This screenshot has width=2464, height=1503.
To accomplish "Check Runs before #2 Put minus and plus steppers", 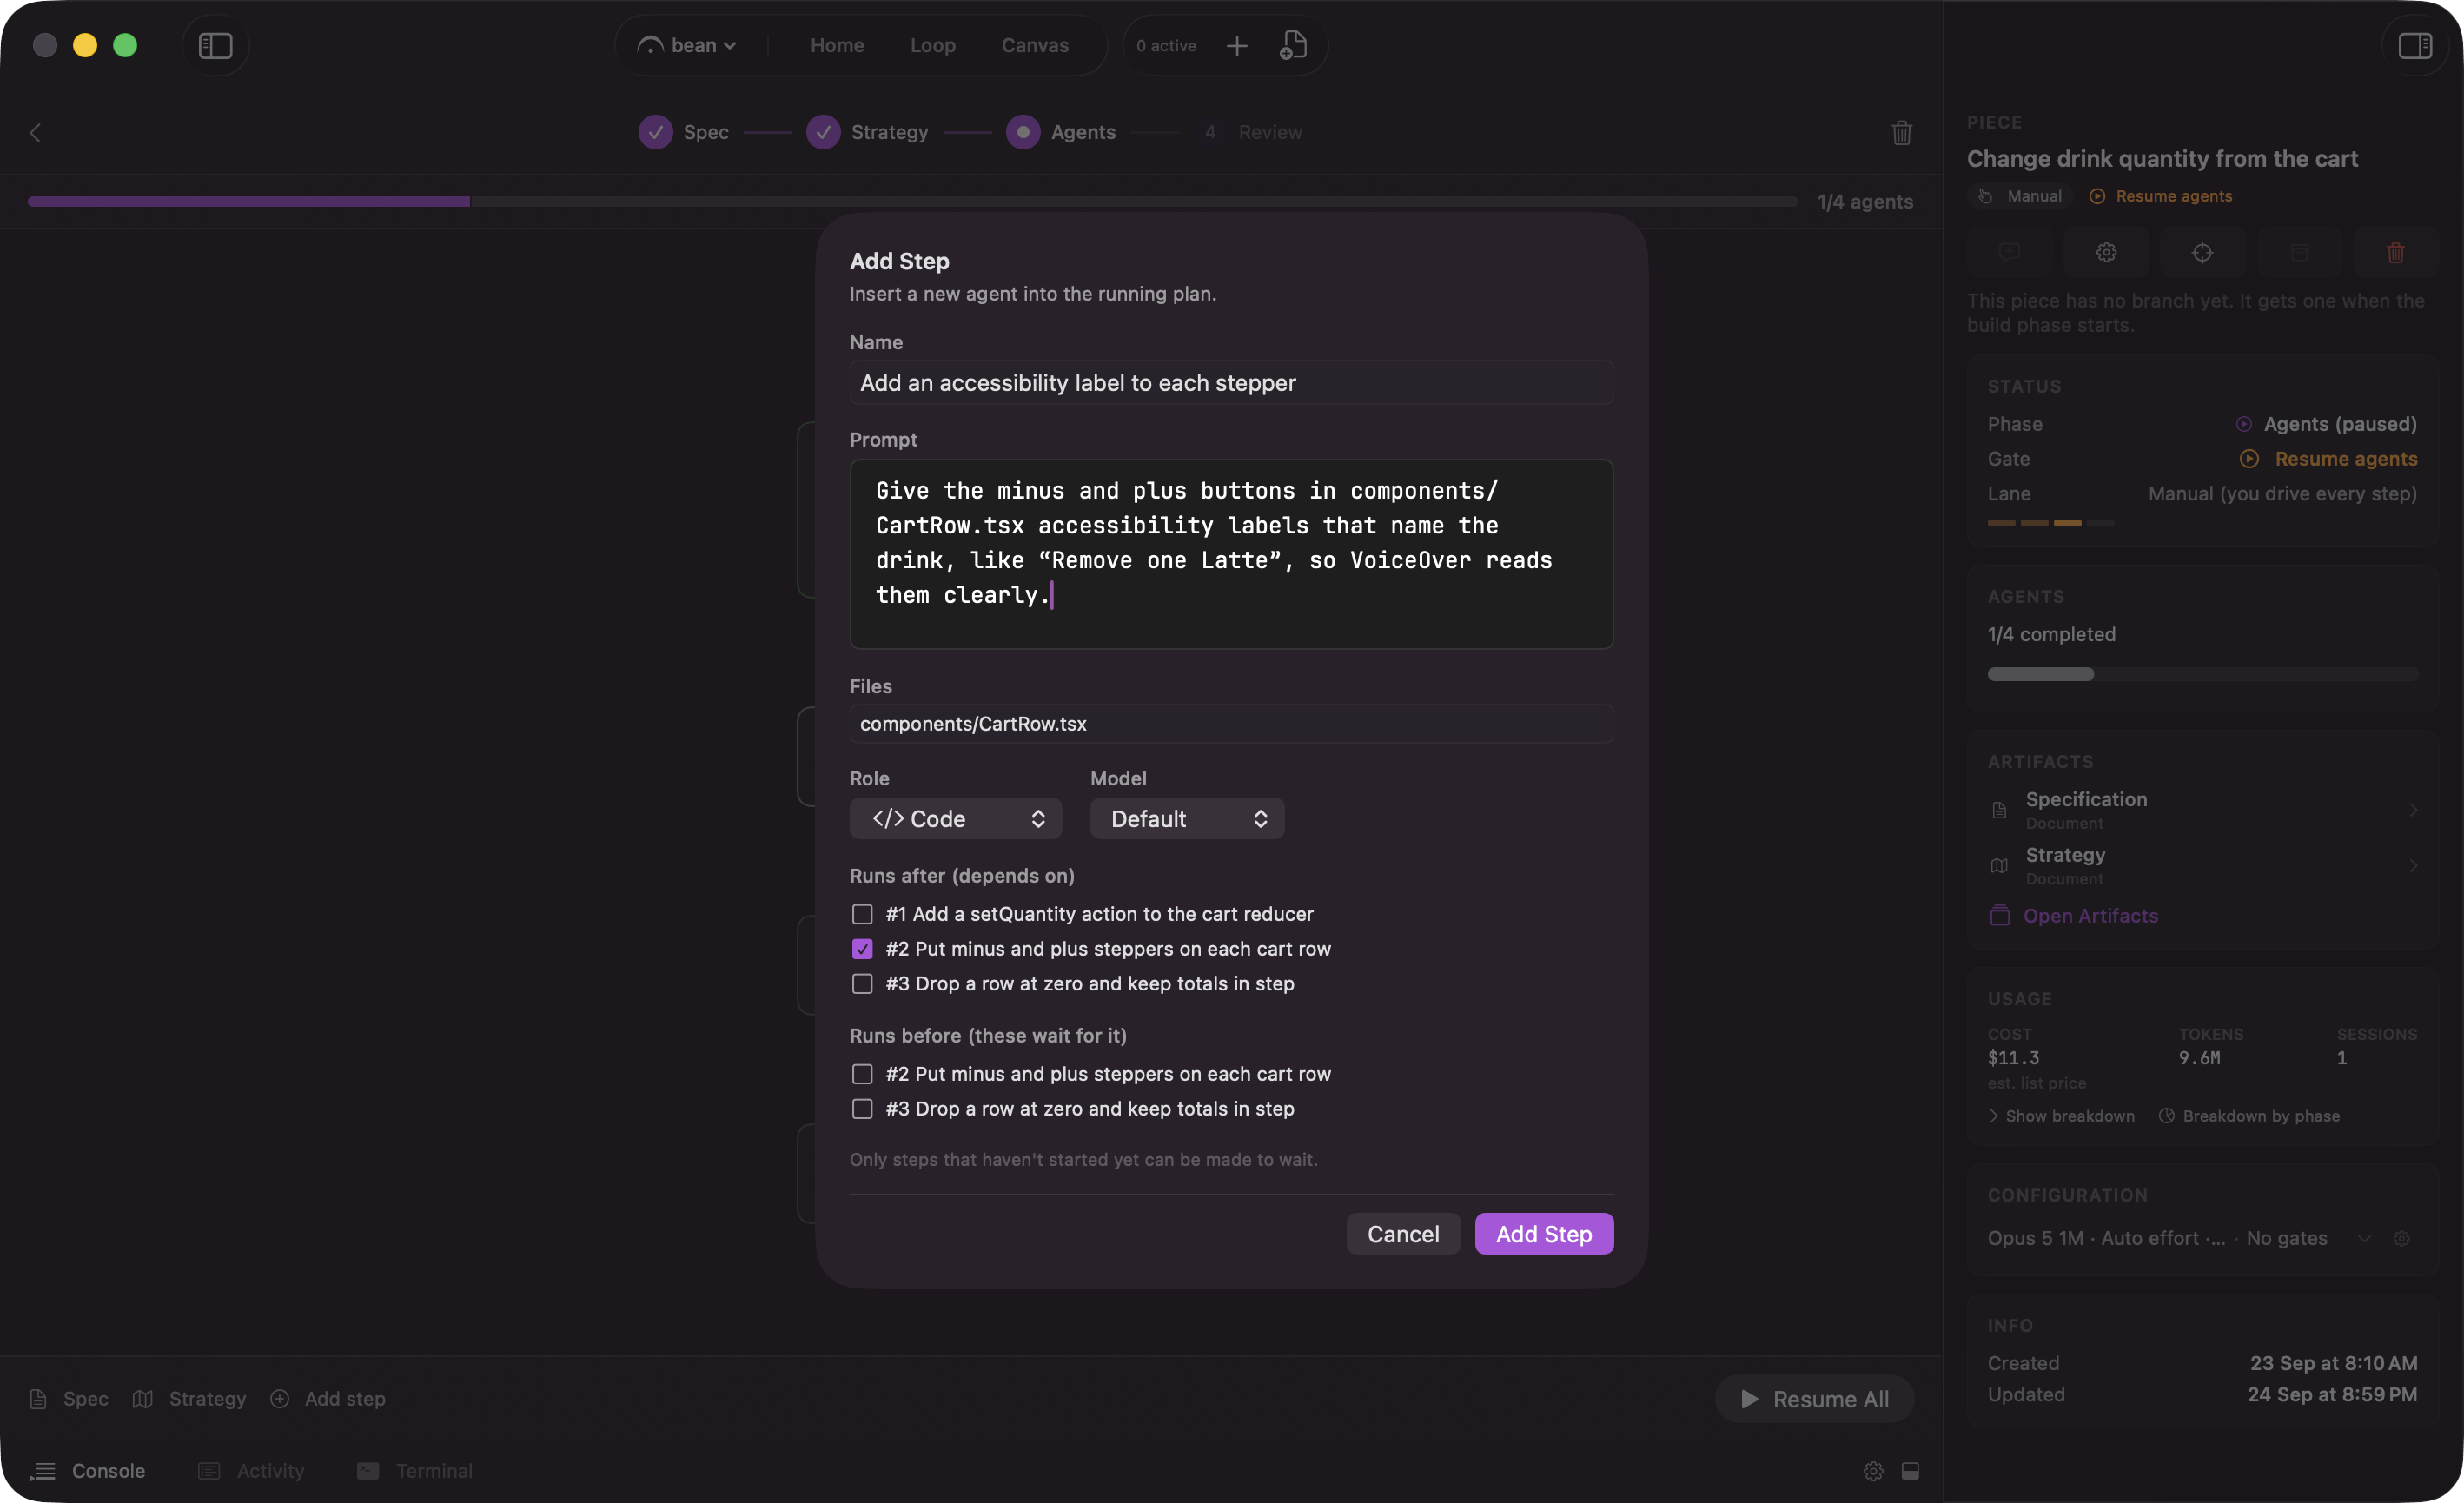I will [x=862, y=1073].
